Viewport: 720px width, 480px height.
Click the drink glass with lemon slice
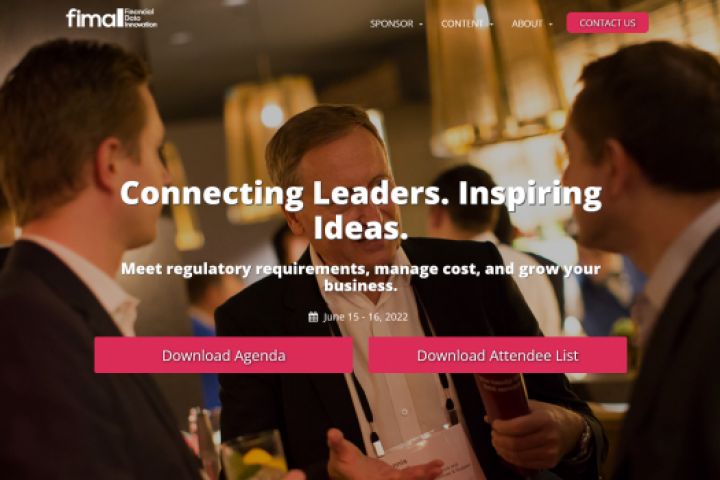point(254,457)
